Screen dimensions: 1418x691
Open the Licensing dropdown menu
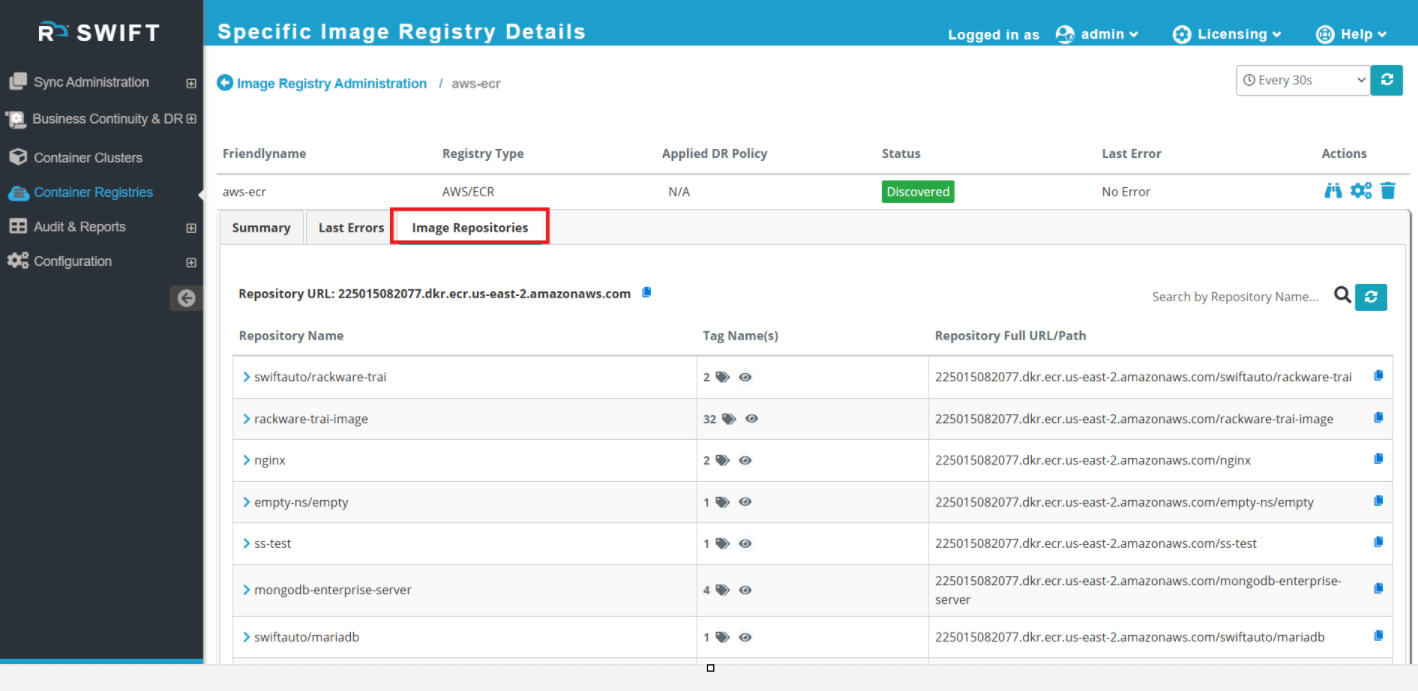tap(1227, 34)
